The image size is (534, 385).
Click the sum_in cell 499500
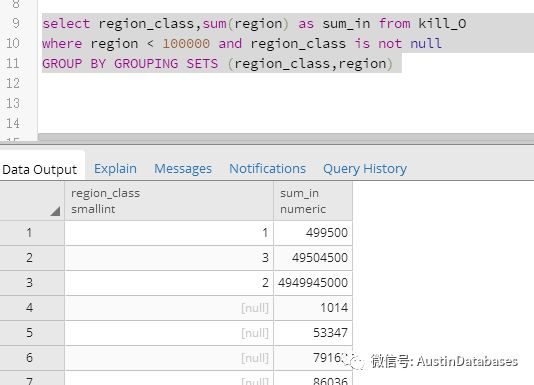[313, 233]
